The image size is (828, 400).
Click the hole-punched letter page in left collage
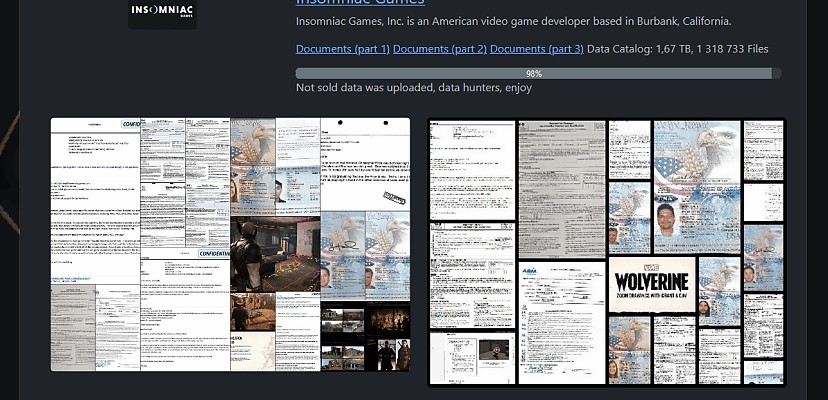coord(365,164)
